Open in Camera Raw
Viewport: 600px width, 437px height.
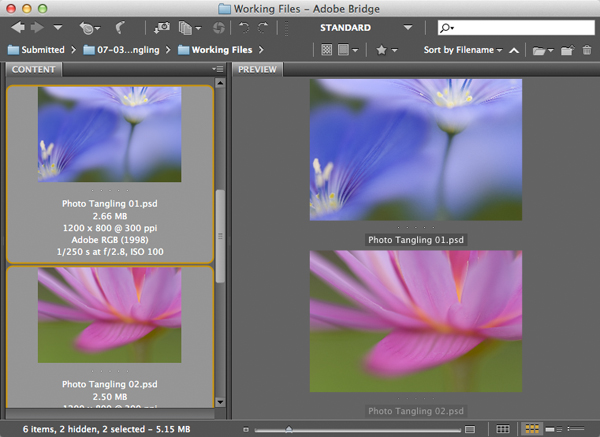(x=218, y=28)
